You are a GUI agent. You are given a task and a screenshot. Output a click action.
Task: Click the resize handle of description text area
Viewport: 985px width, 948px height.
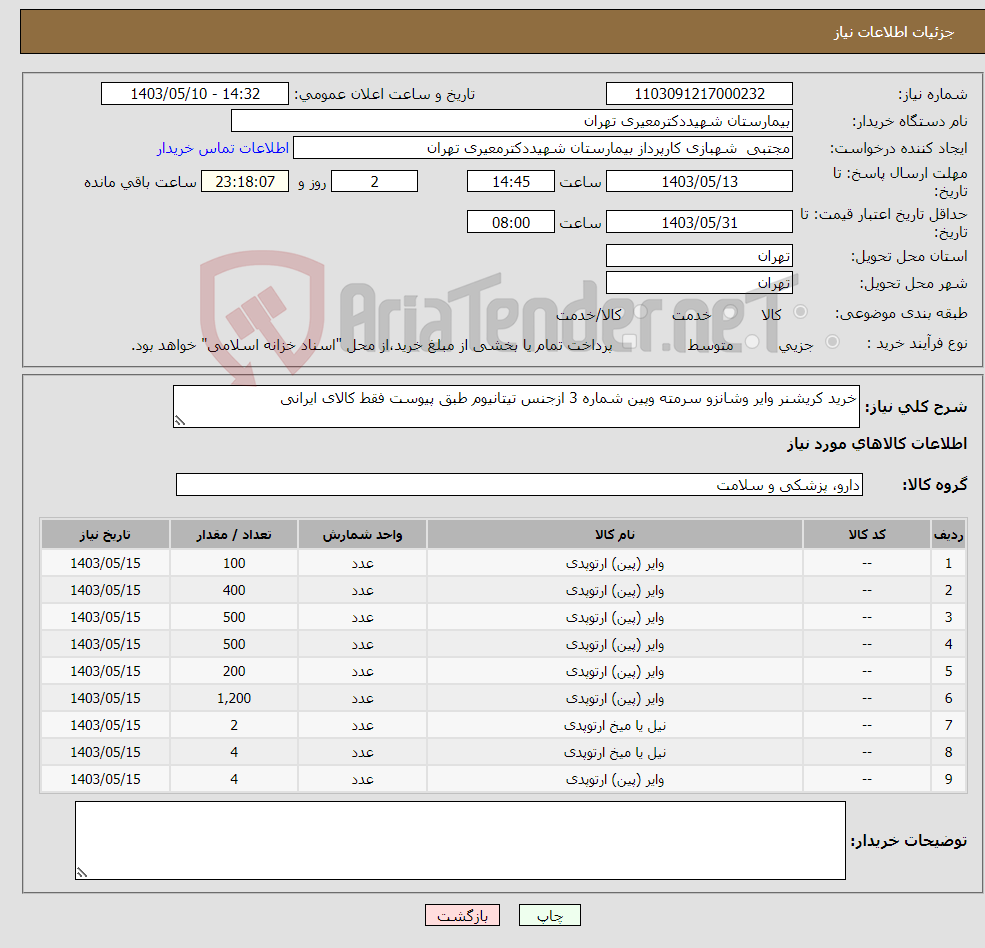(x=180, y=421)
